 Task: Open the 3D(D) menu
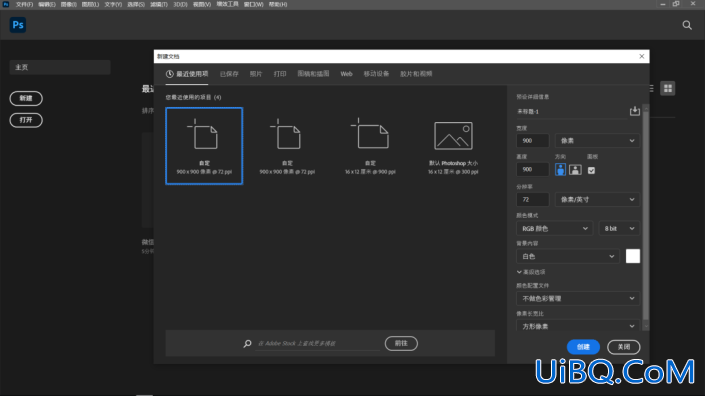click(180, 4)
